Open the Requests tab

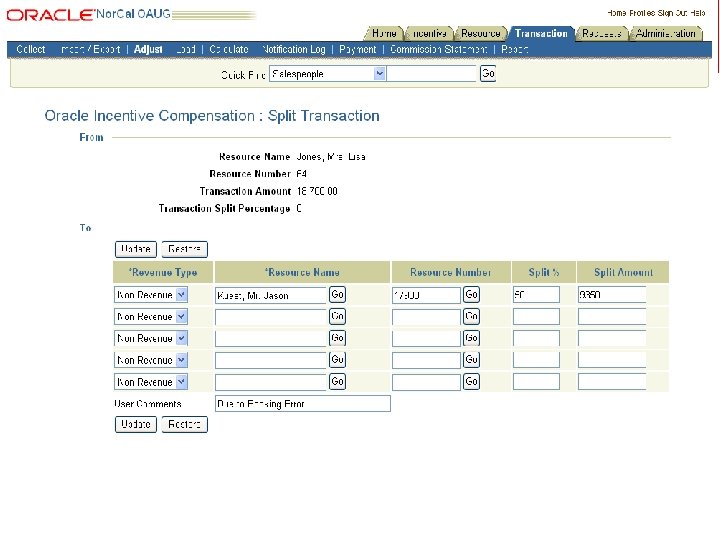[601, 34]
